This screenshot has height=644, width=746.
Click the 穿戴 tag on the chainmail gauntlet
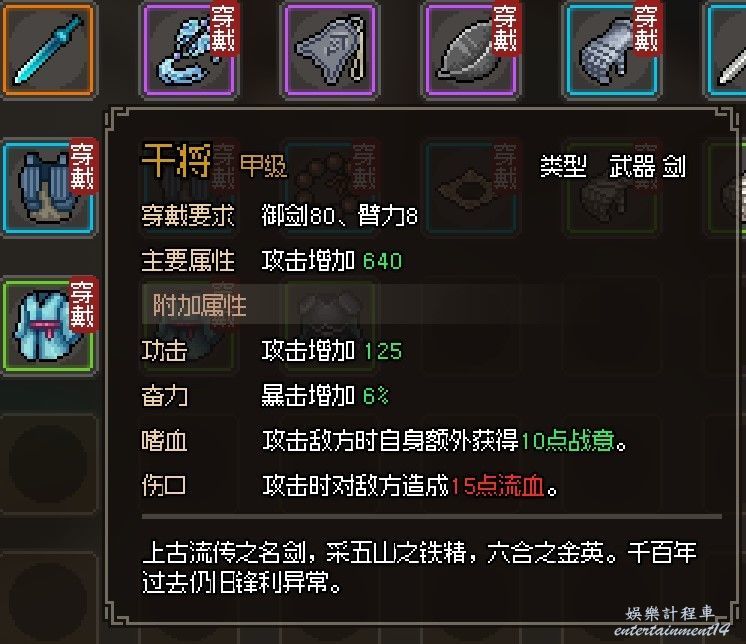click(646, 29)
